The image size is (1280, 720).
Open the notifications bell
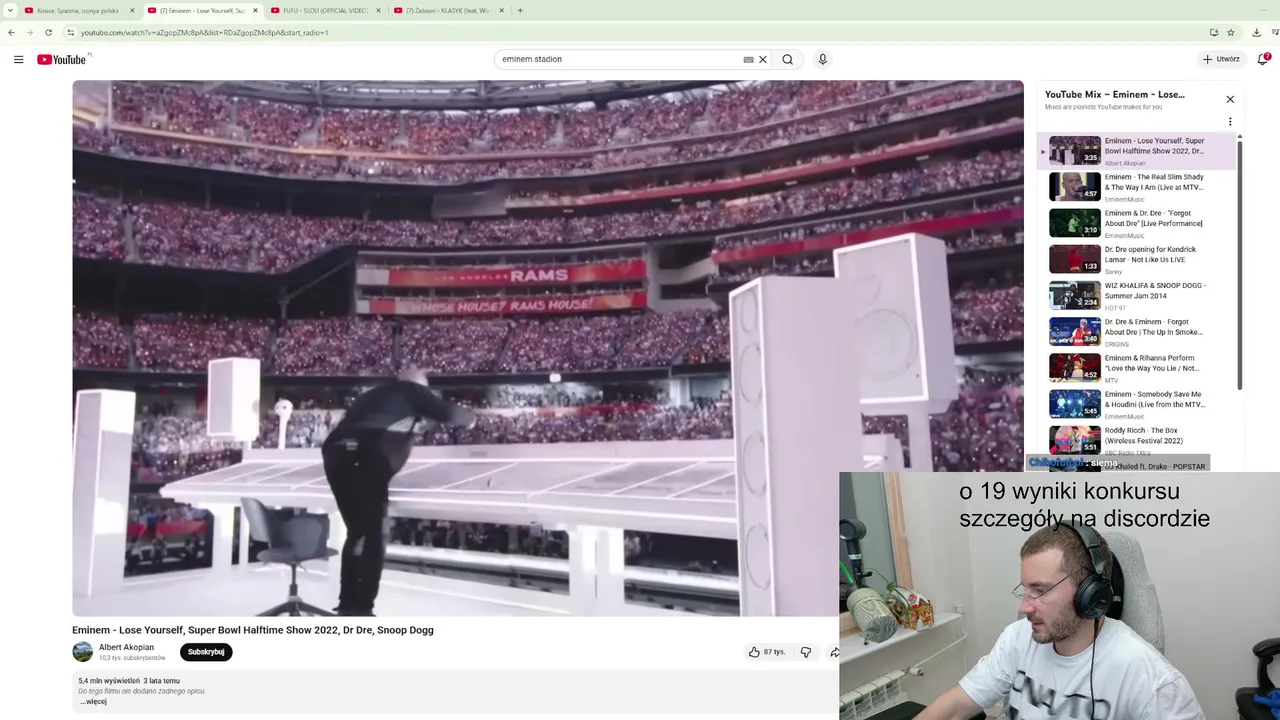click(1264, 59)
